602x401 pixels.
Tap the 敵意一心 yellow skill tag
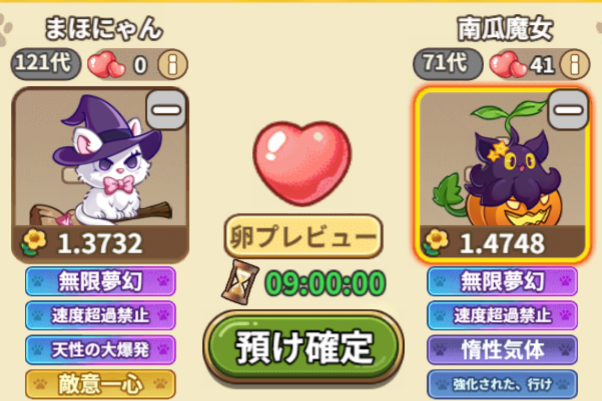pyautogui.click(x=101, y=384)
